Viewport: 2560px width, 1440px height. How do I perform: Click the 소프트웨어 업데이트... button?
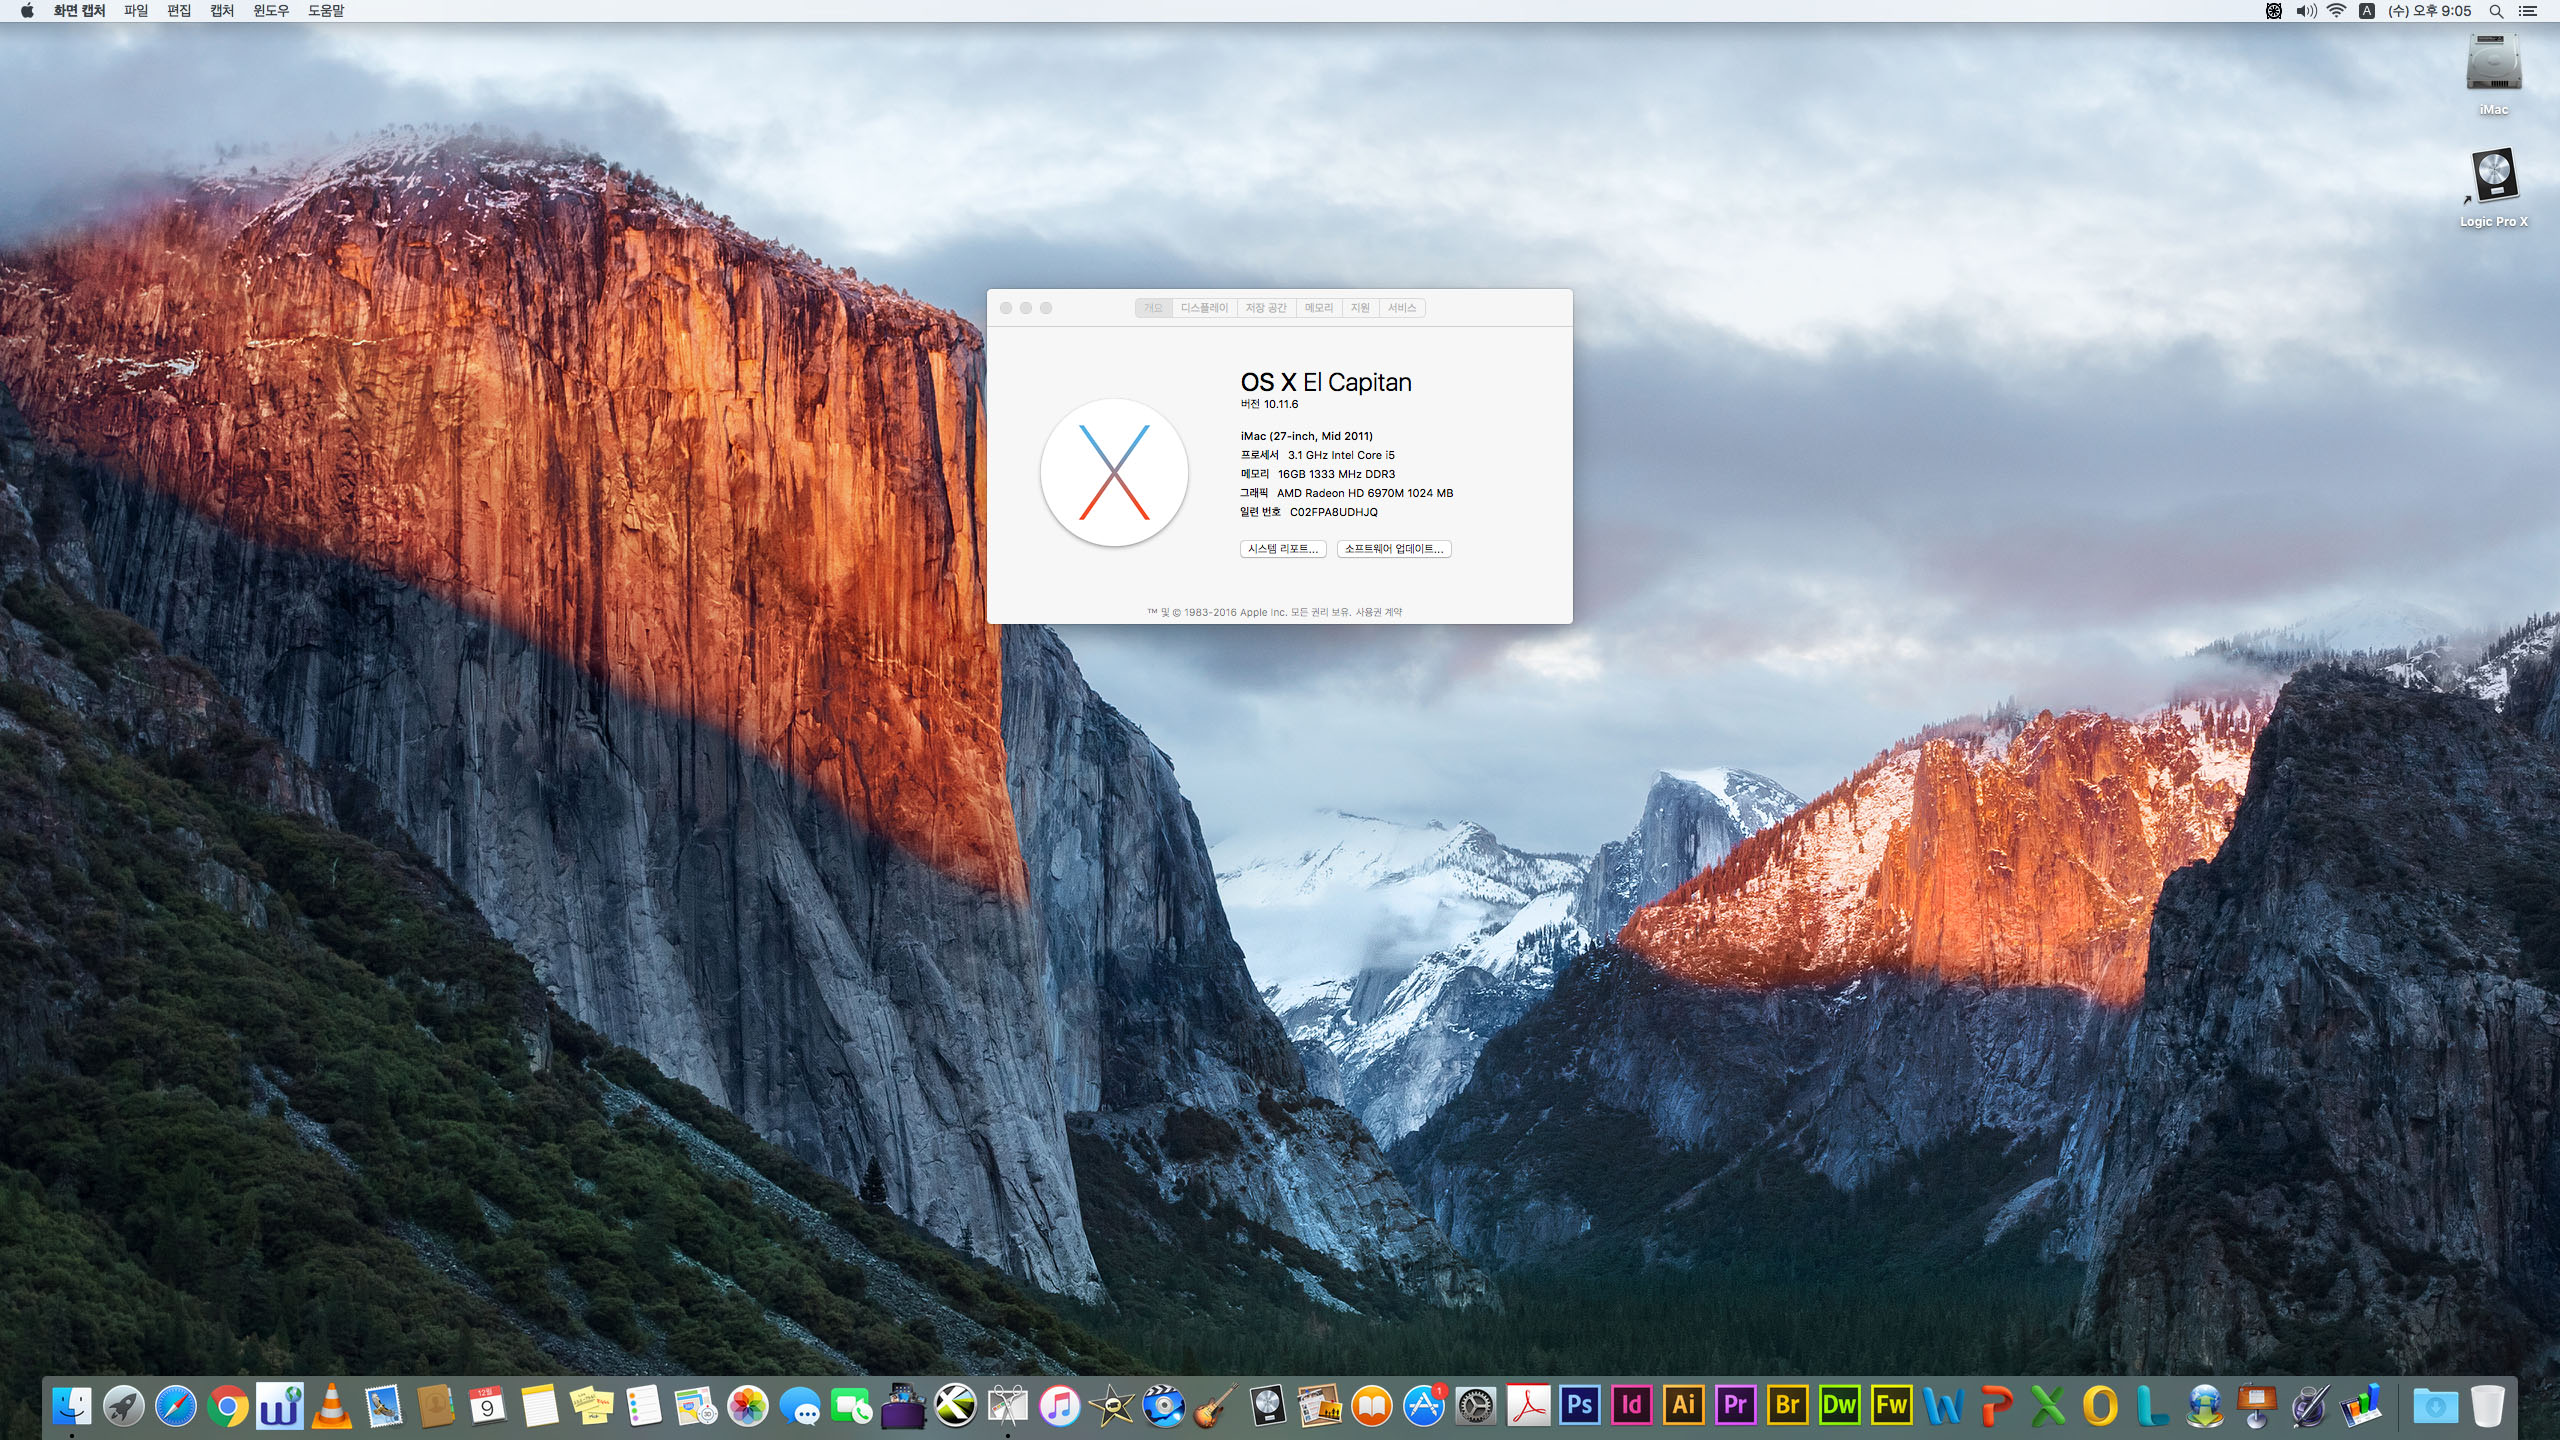1394,549
